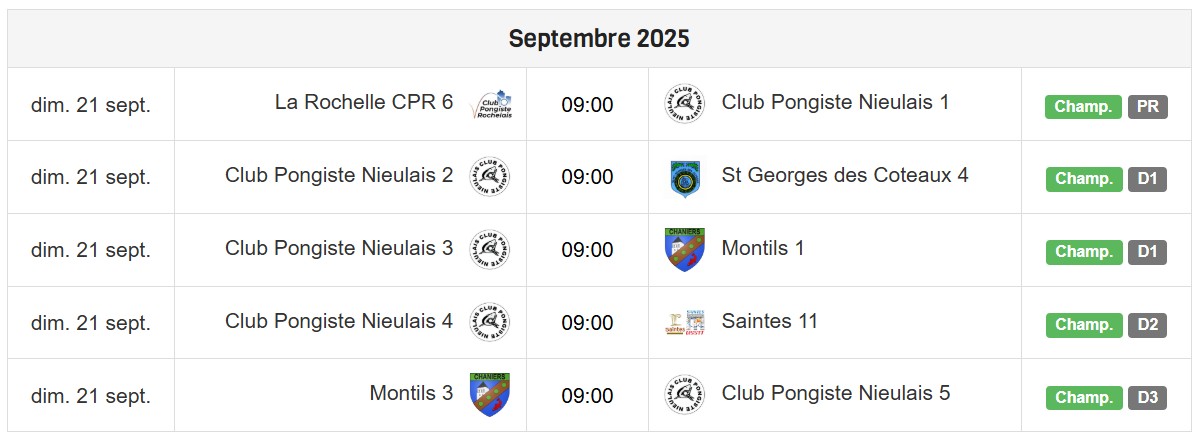Open the La Rochelle CPR 6 team link
The height and width of the screenshot is (435, 1197).
(364, 102)
